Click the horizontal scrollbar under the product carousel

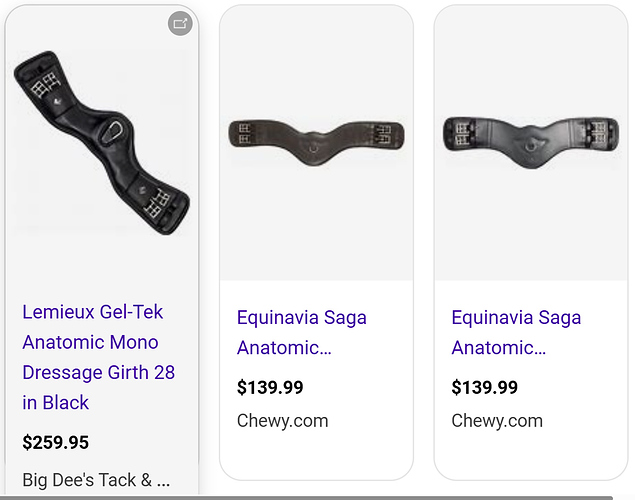[307, 498]
